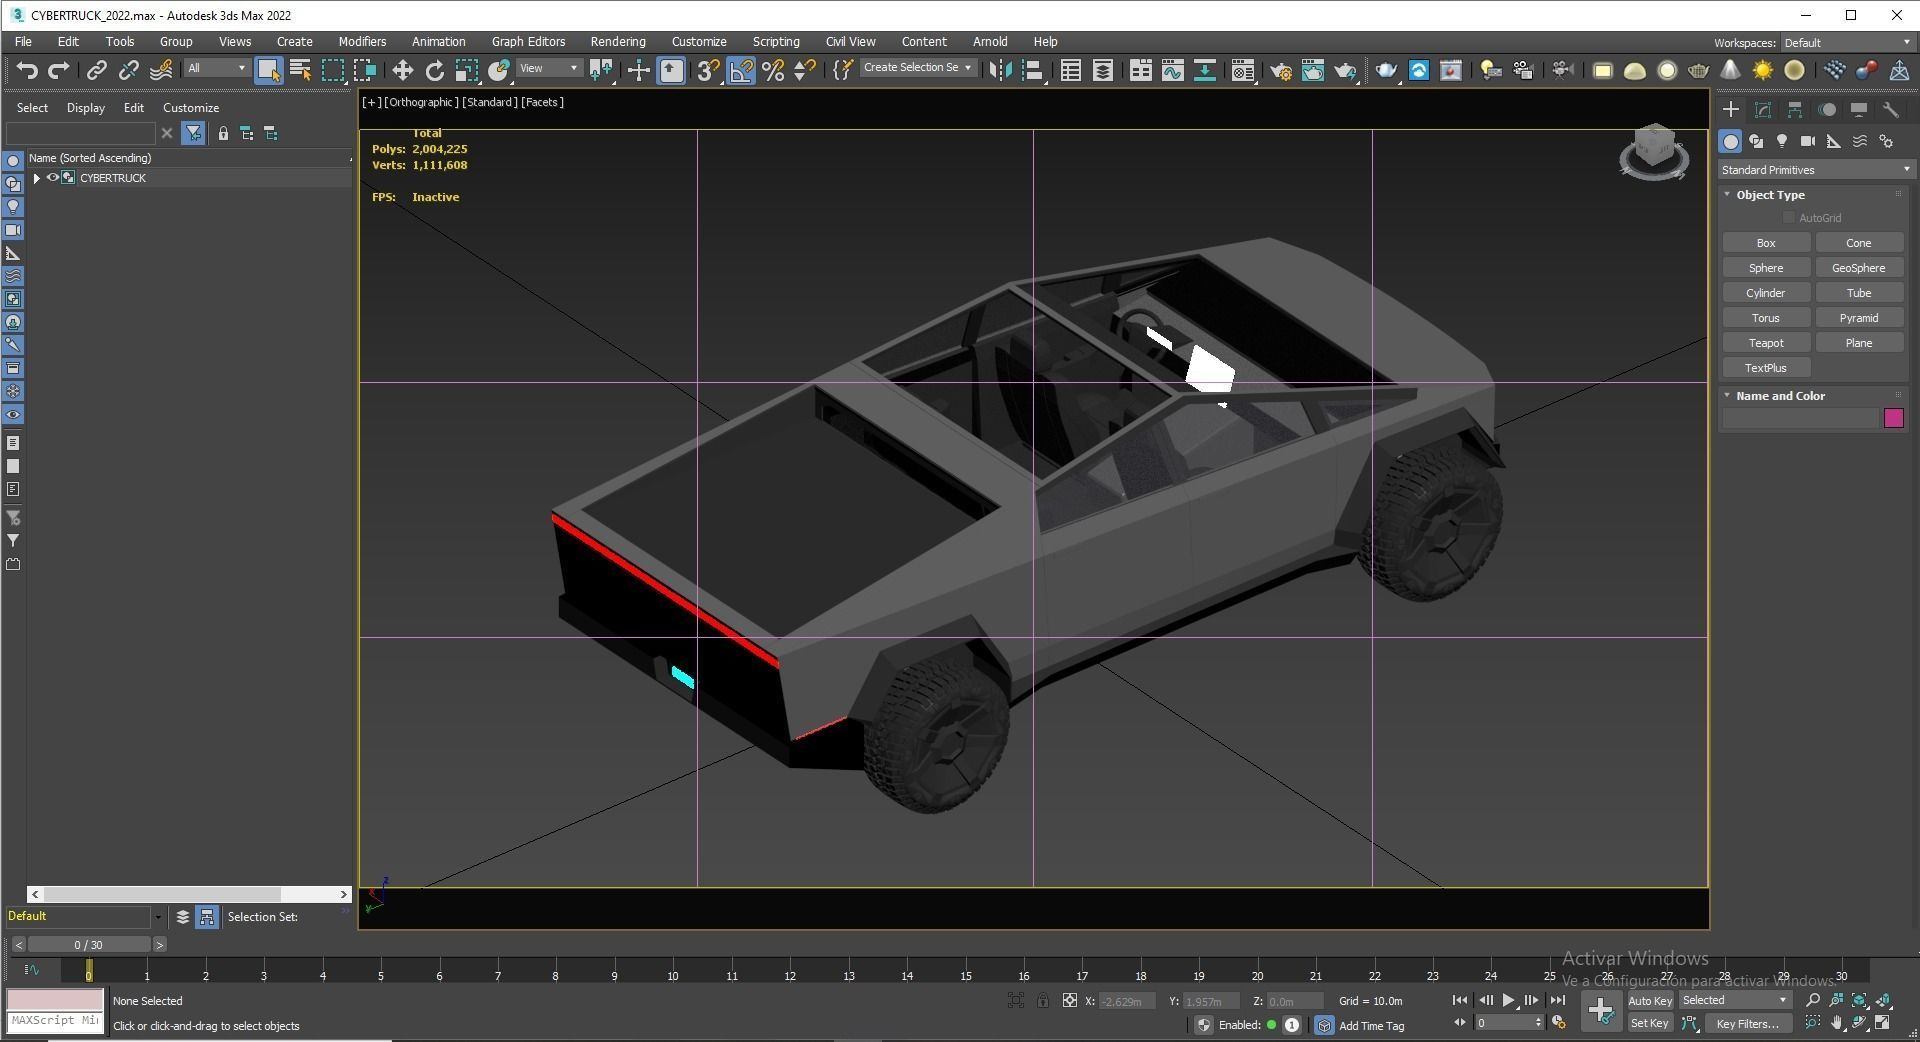The height and width of the screenshot is (1042, 1920).
Task: Create a GeoSphere primitive
Action: coord(1859,268)
